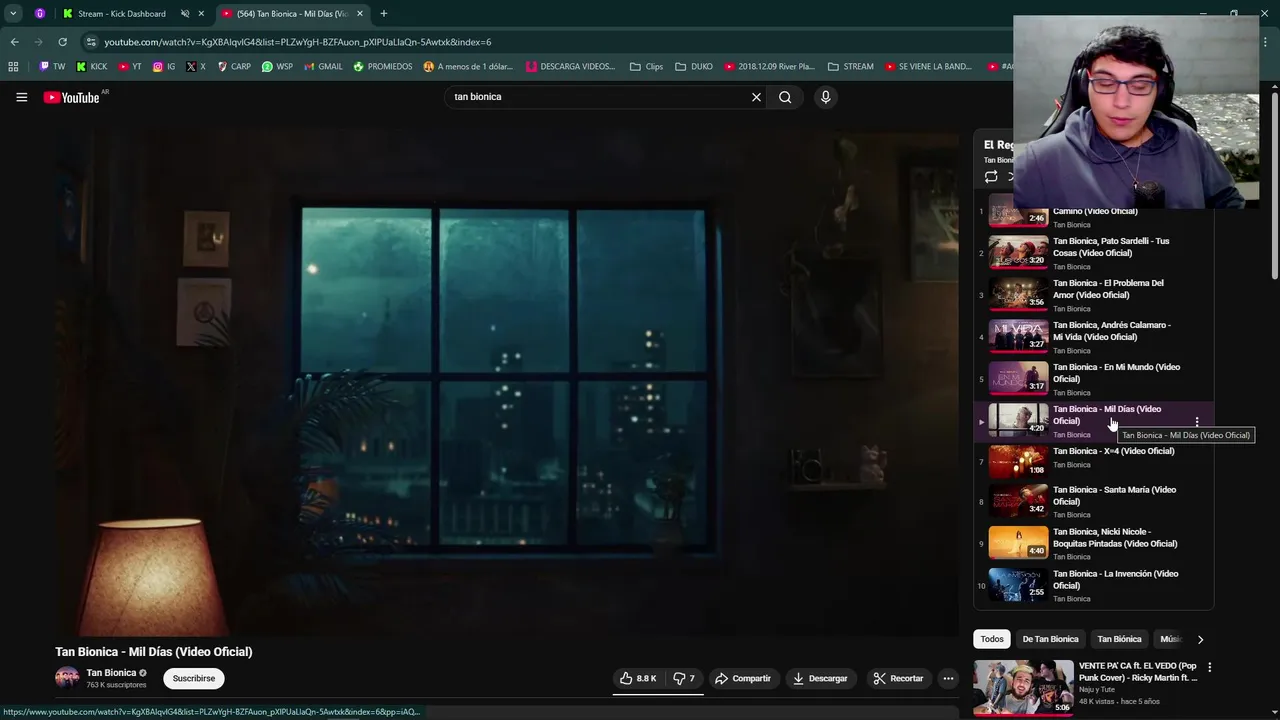The width and height of the screenshot is (1280, 720).
Task: Play El Problema Del Amor playlist item
Action: [1094, 295]
